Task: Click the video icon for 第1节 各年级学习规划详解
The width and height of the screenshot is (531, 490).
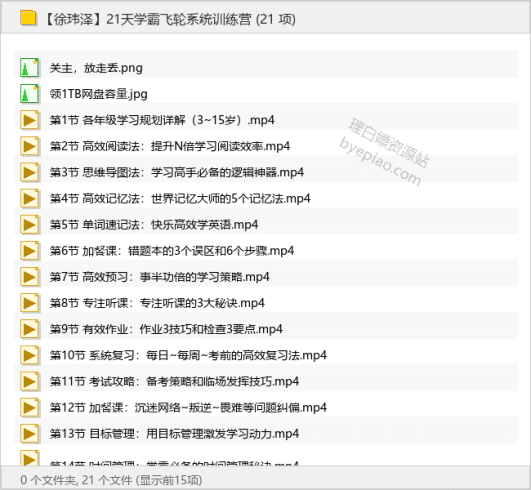Action: tap(29, 120)
